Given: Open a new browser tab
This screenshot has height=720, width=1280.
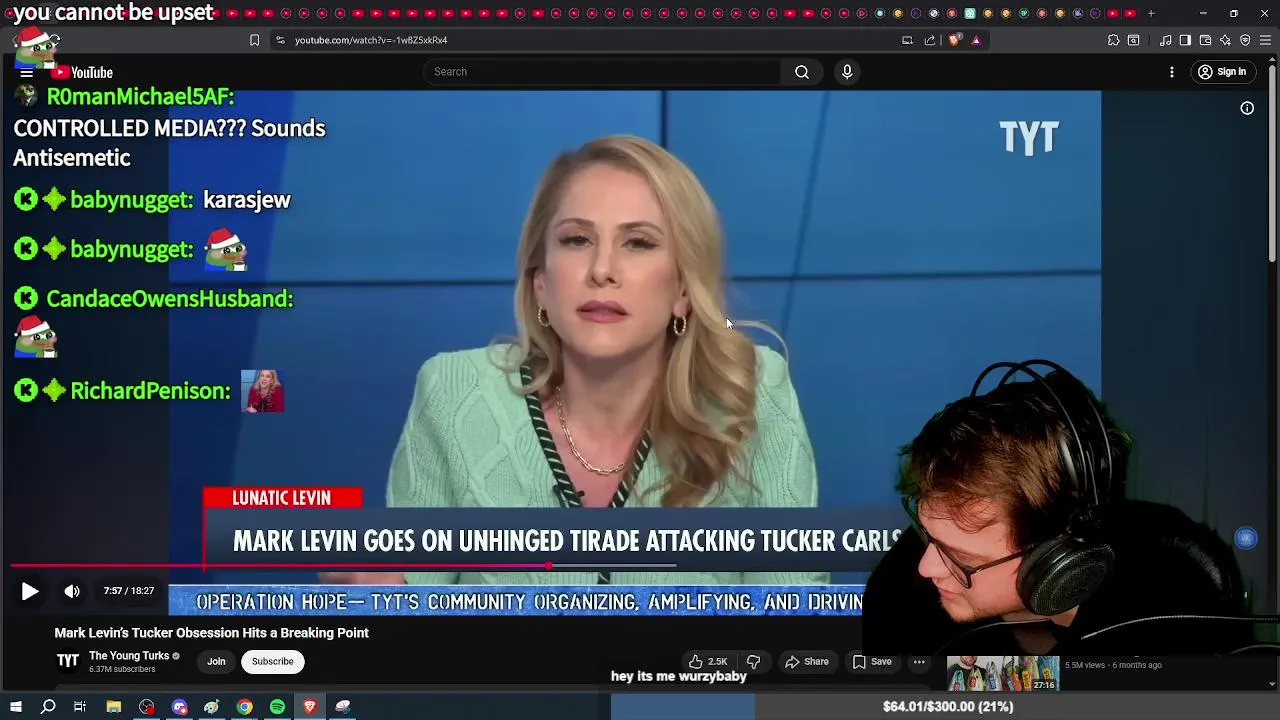Looking at the screenshot, I should tap(1151, 13).
